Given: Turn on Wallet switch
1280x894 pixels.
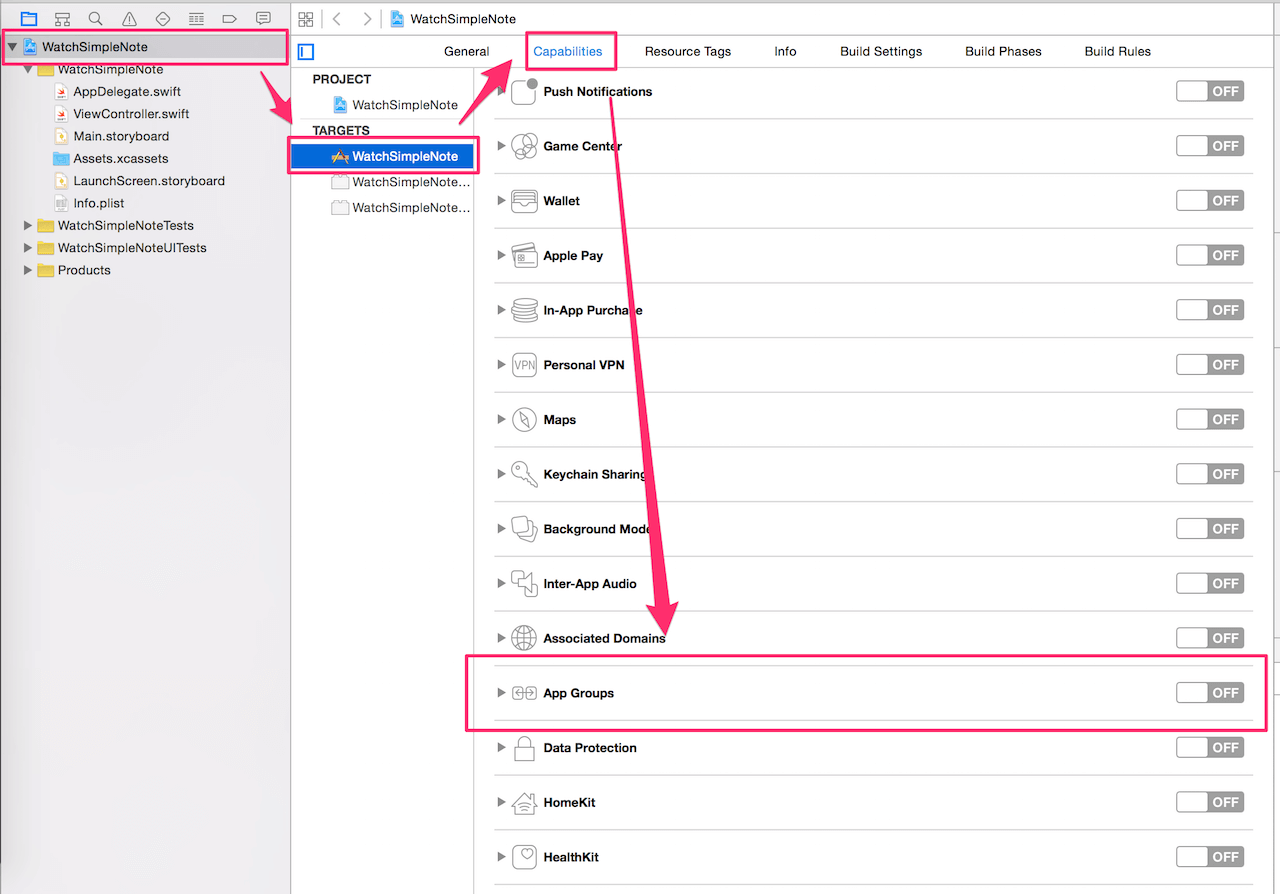Looking at the screenshot, I should point(1210,201).
